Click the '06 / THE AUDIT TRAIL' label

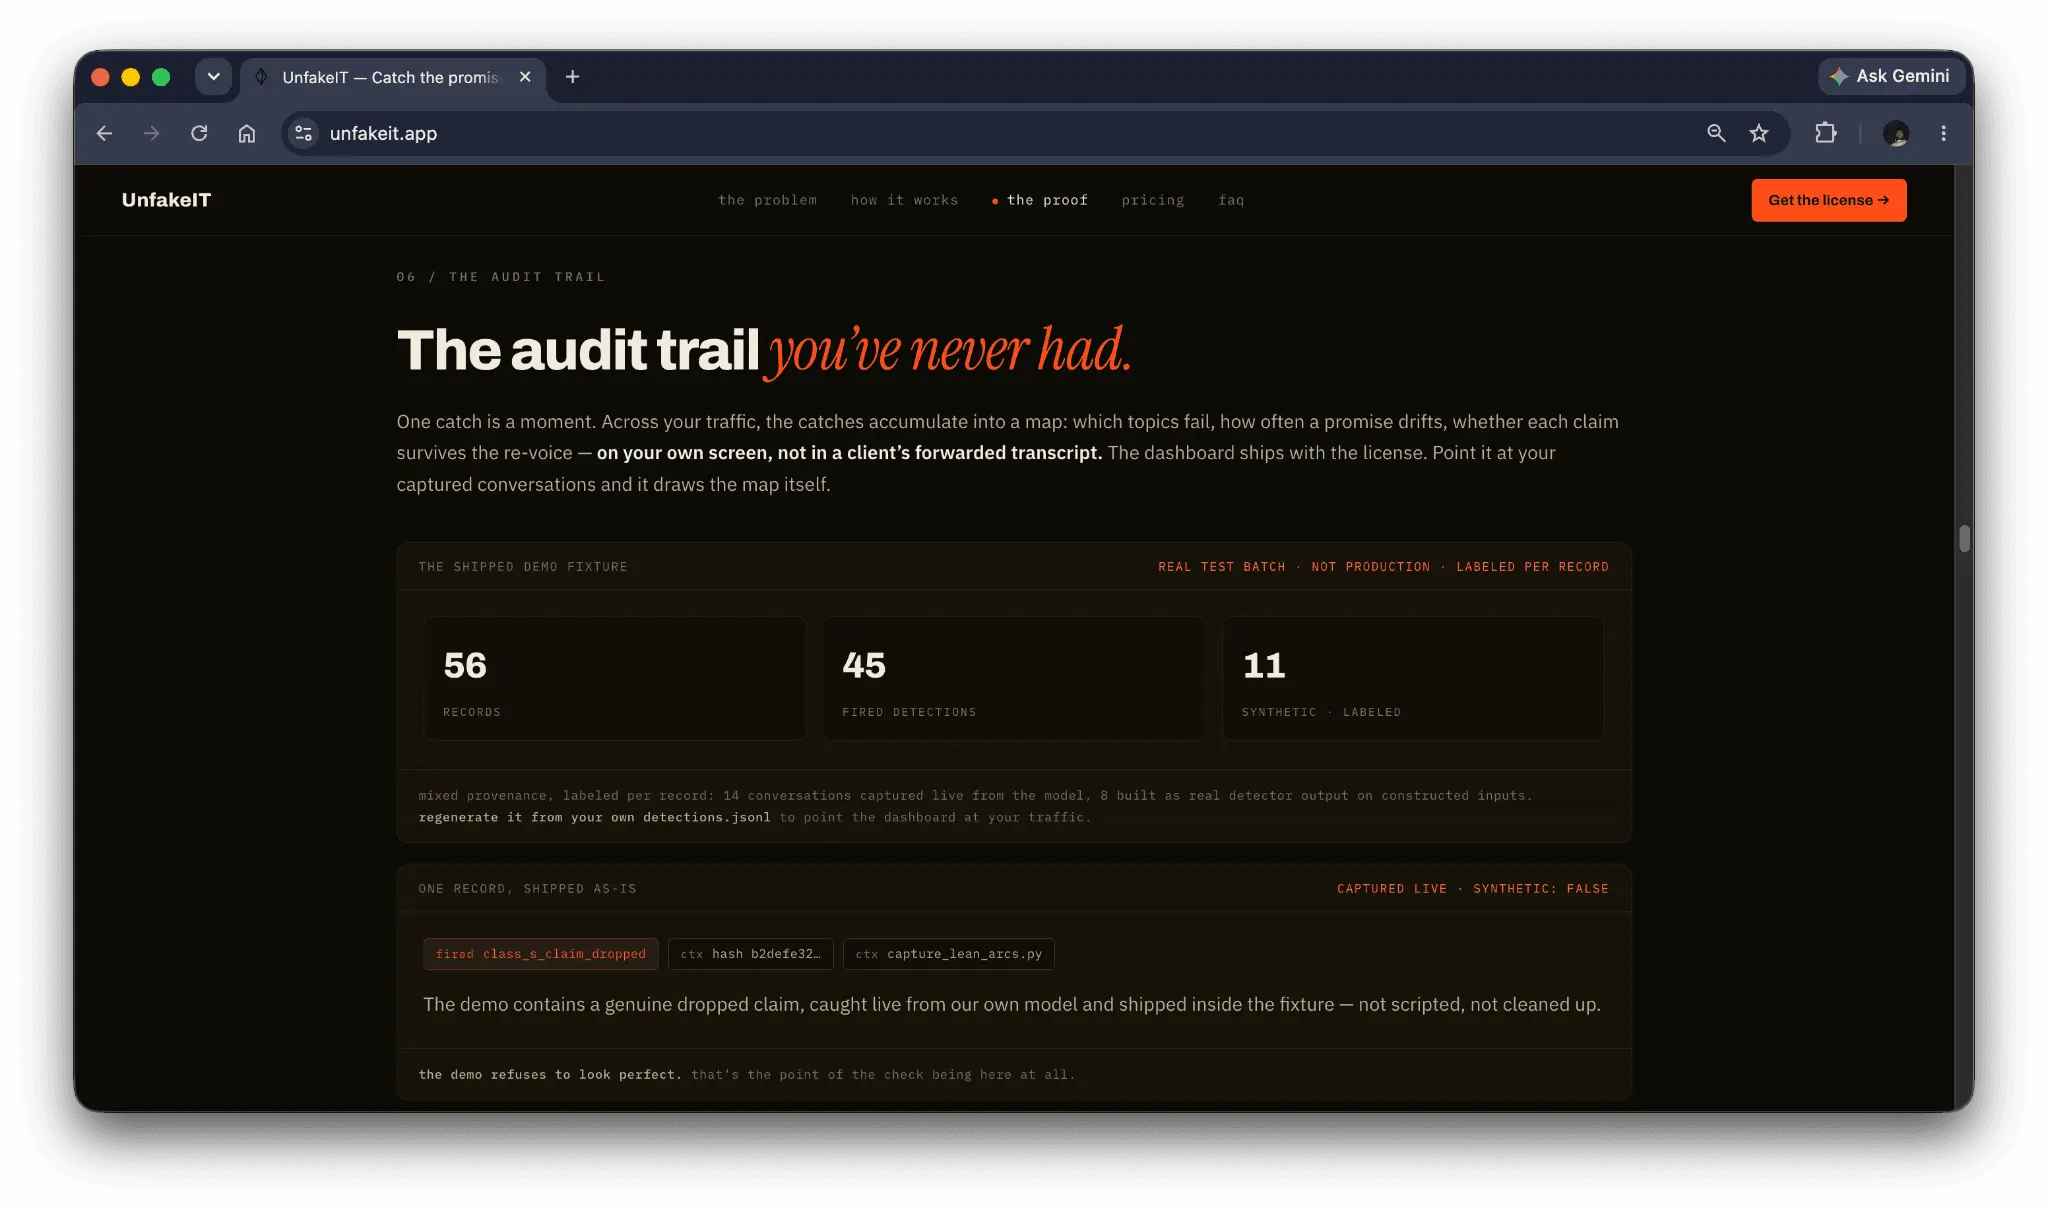tap(501, 277)
